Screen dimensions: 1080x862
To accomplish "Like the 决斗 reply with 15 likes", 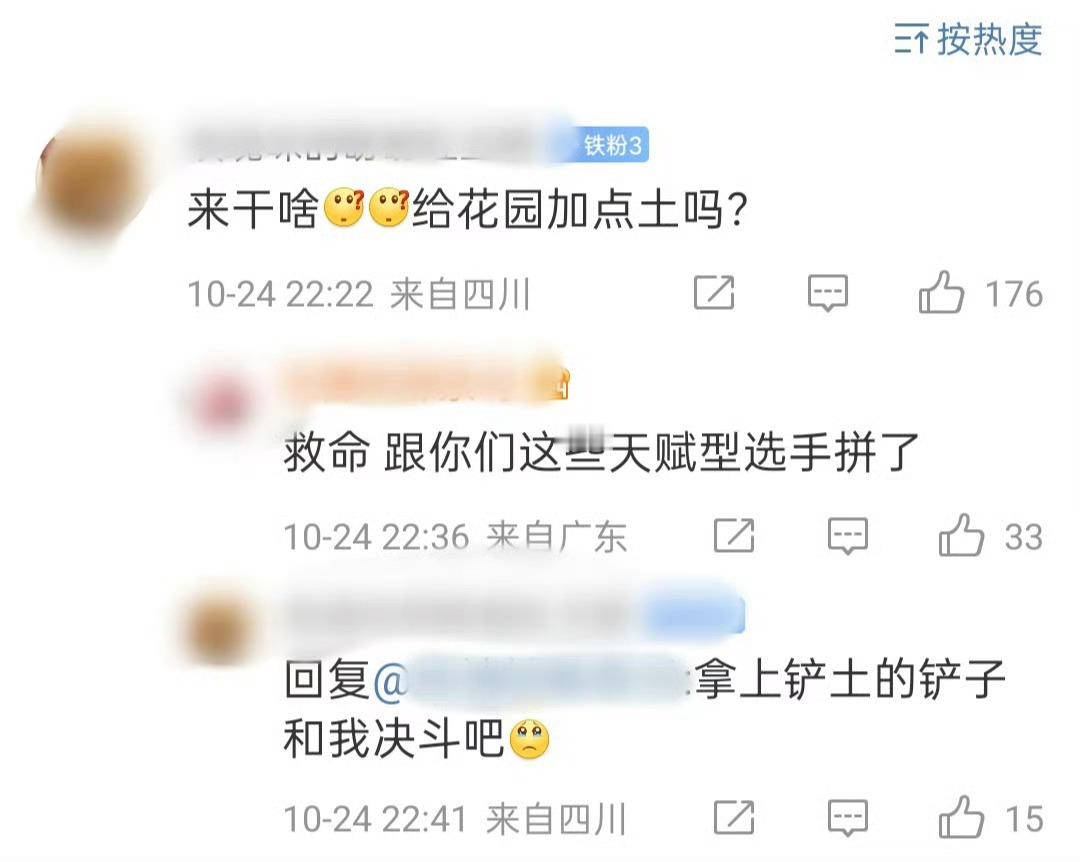I will tap(961, 818).
